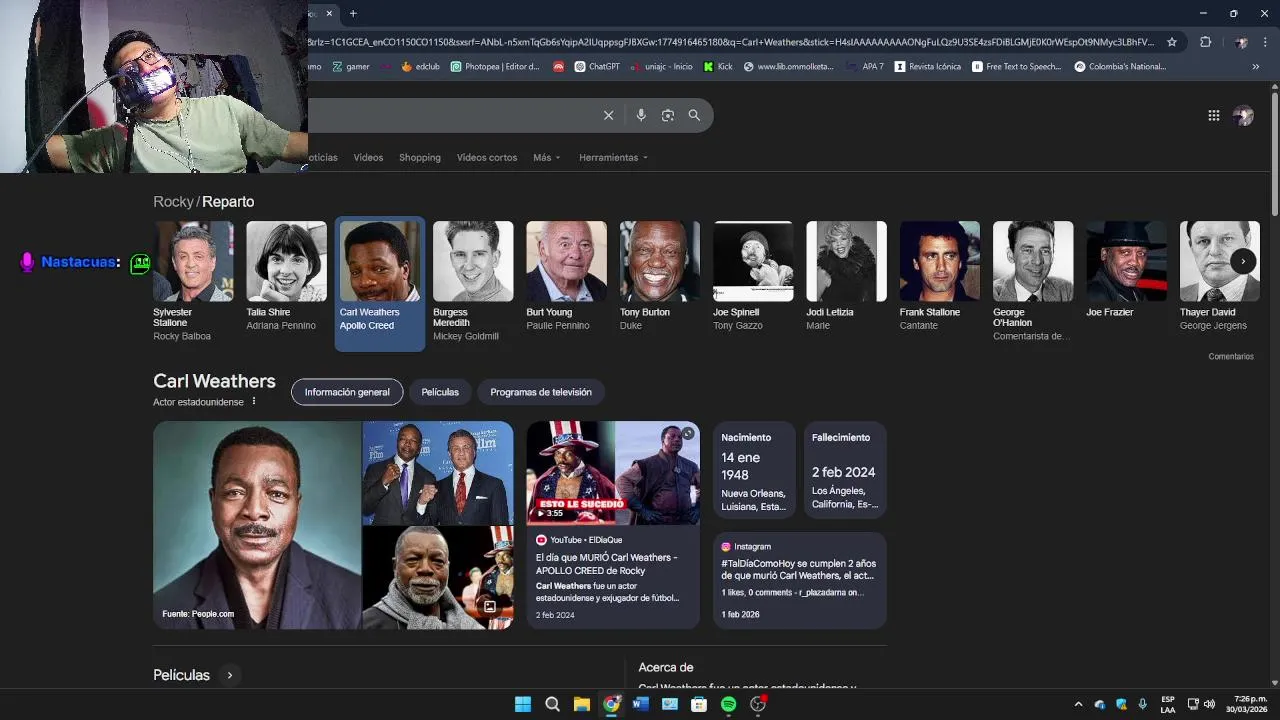Open Microsoft Word from the taskbar
The height and width of the screenshot is (720, 1280).
[641, 704]
